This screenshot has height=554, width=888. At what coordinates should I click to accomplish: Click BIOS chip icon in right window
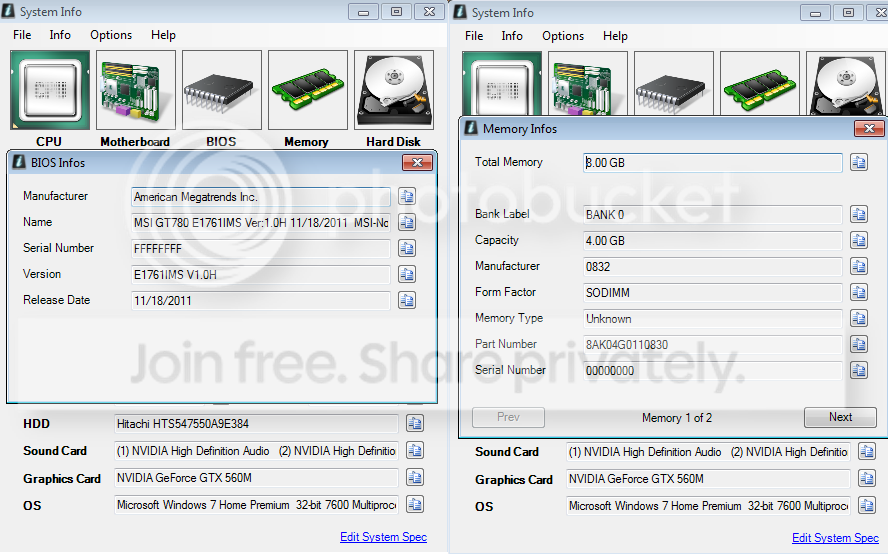click(674, 84)
